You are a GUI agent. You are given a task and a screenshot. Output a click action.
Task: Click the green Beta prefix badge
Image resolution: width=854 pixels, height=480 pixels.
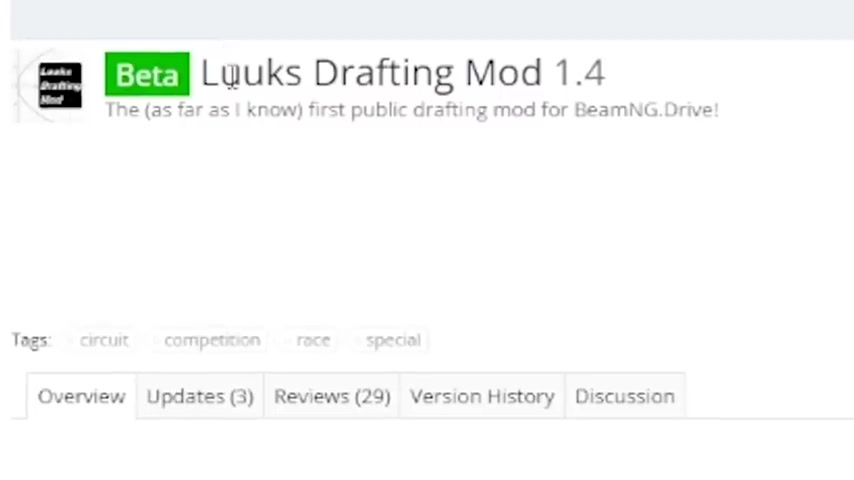(x=147, y=74)
